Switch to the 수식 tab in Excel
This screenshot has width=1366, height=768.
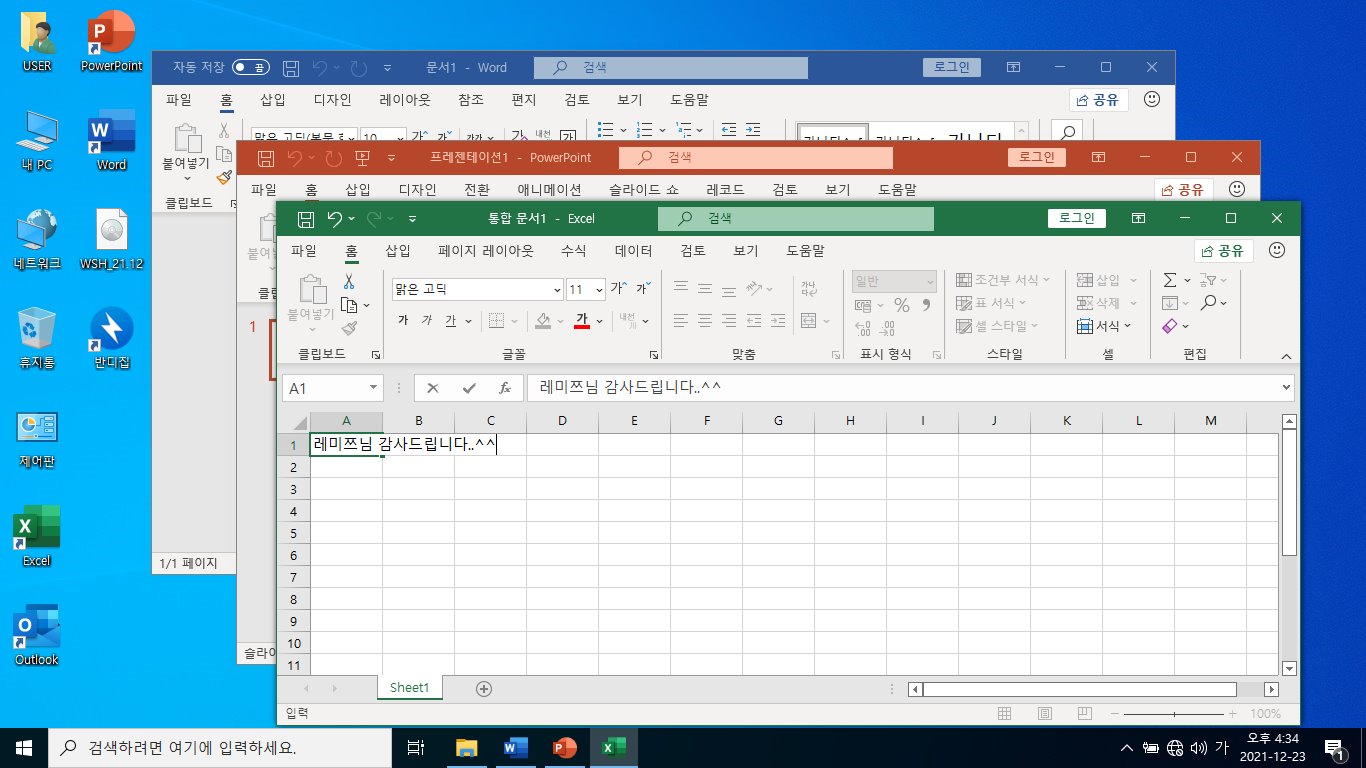click(x=574, y=251)
